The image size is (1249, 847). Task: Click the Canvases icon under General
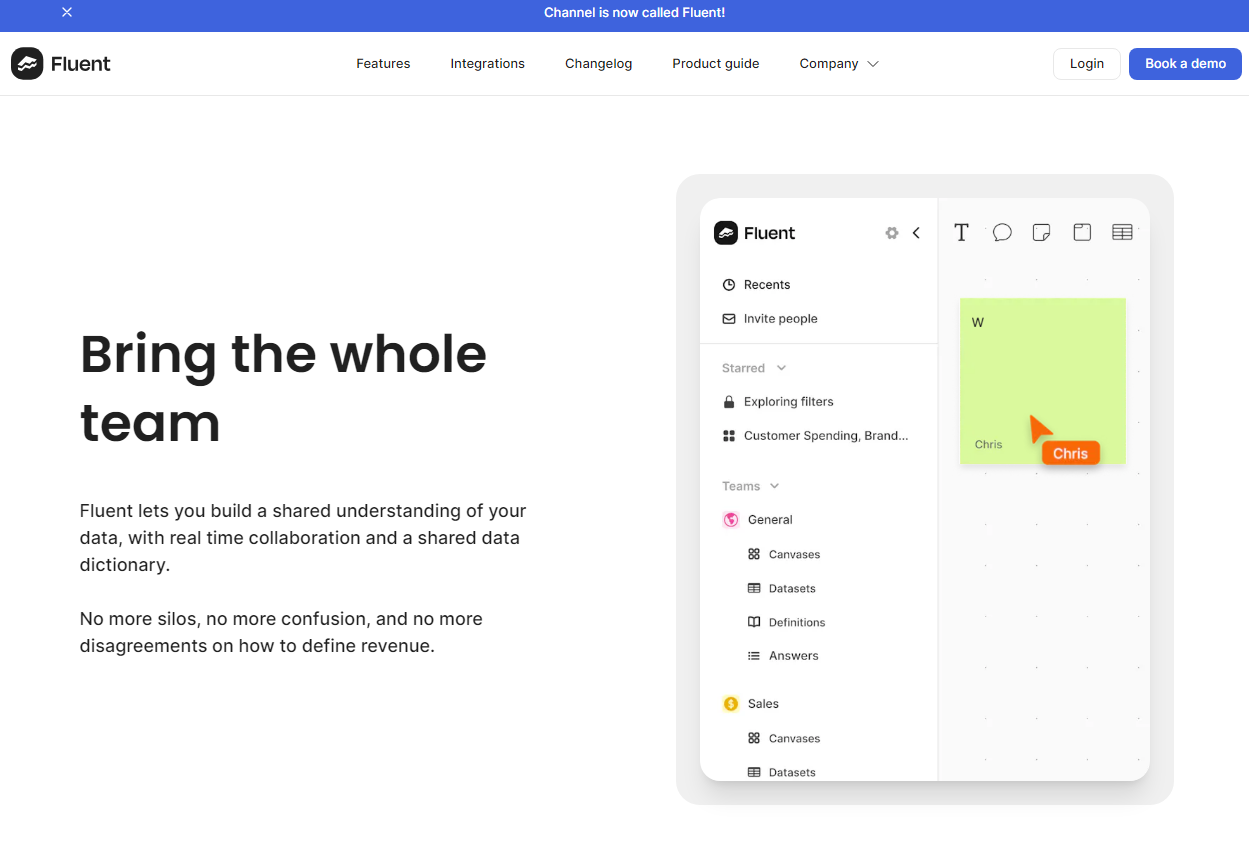coord(754,554)
